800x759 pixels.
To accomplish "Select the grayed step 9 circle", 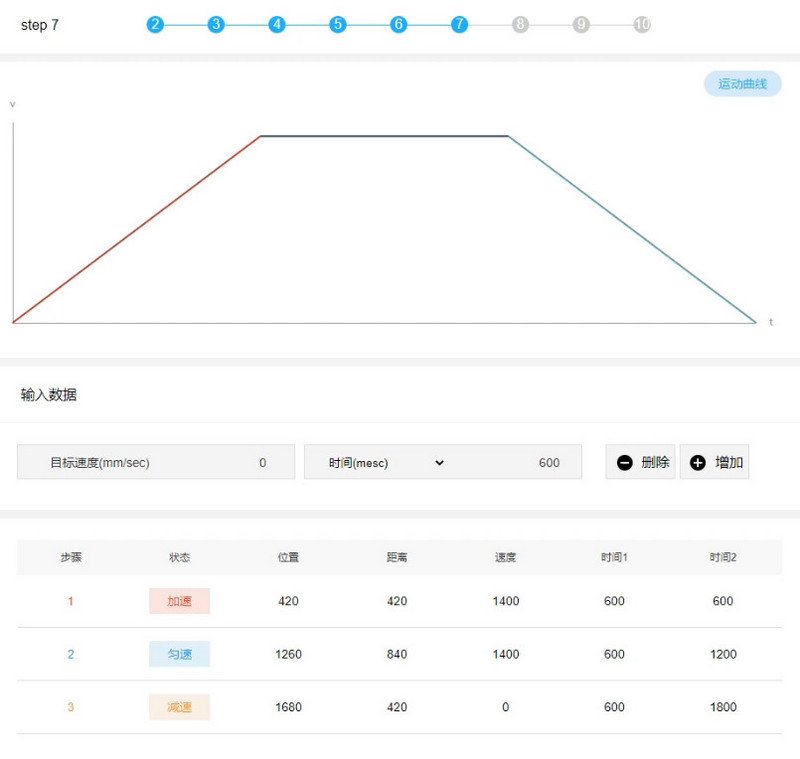I will [x=581, y=24].
